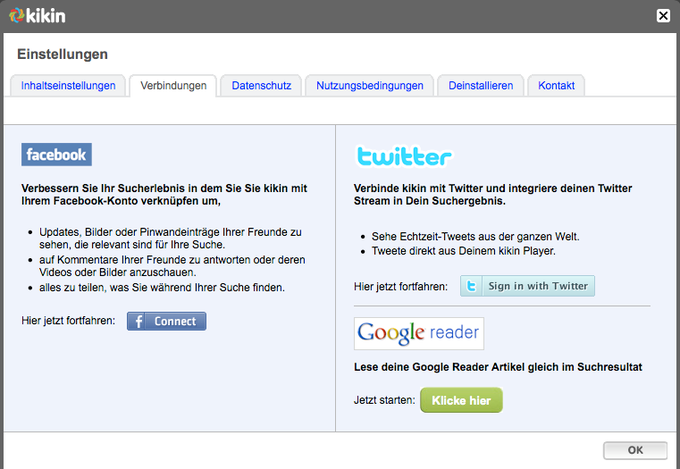Click the Google reader logo
This screenshot has height=469, width=680.
point(419,333)
